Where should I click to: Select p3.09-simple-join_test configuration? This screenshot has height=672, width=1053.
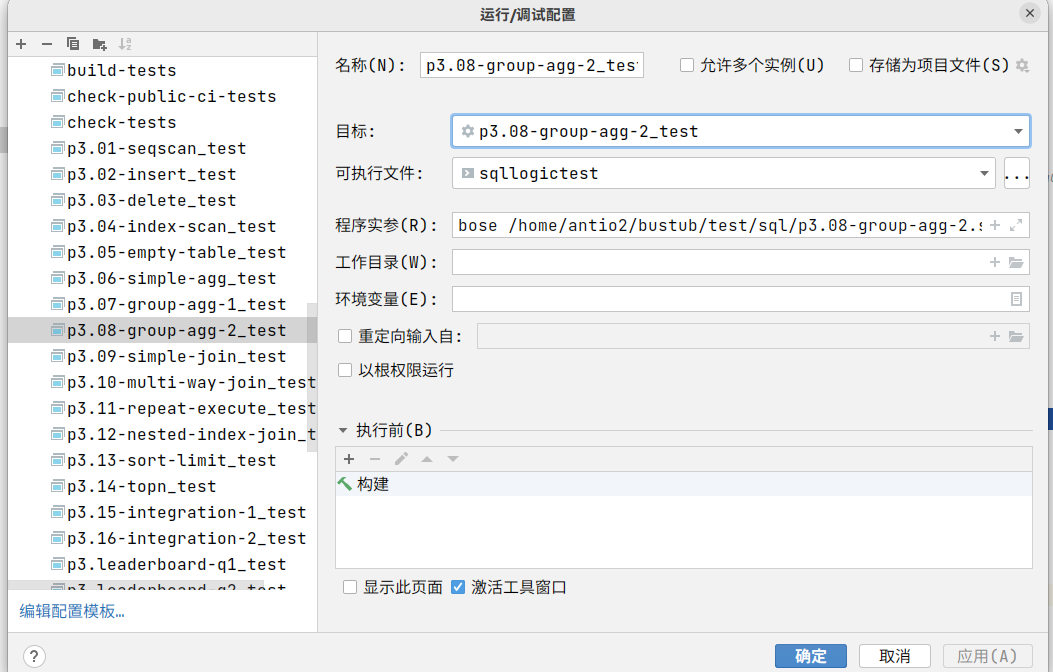coord(176,356)
